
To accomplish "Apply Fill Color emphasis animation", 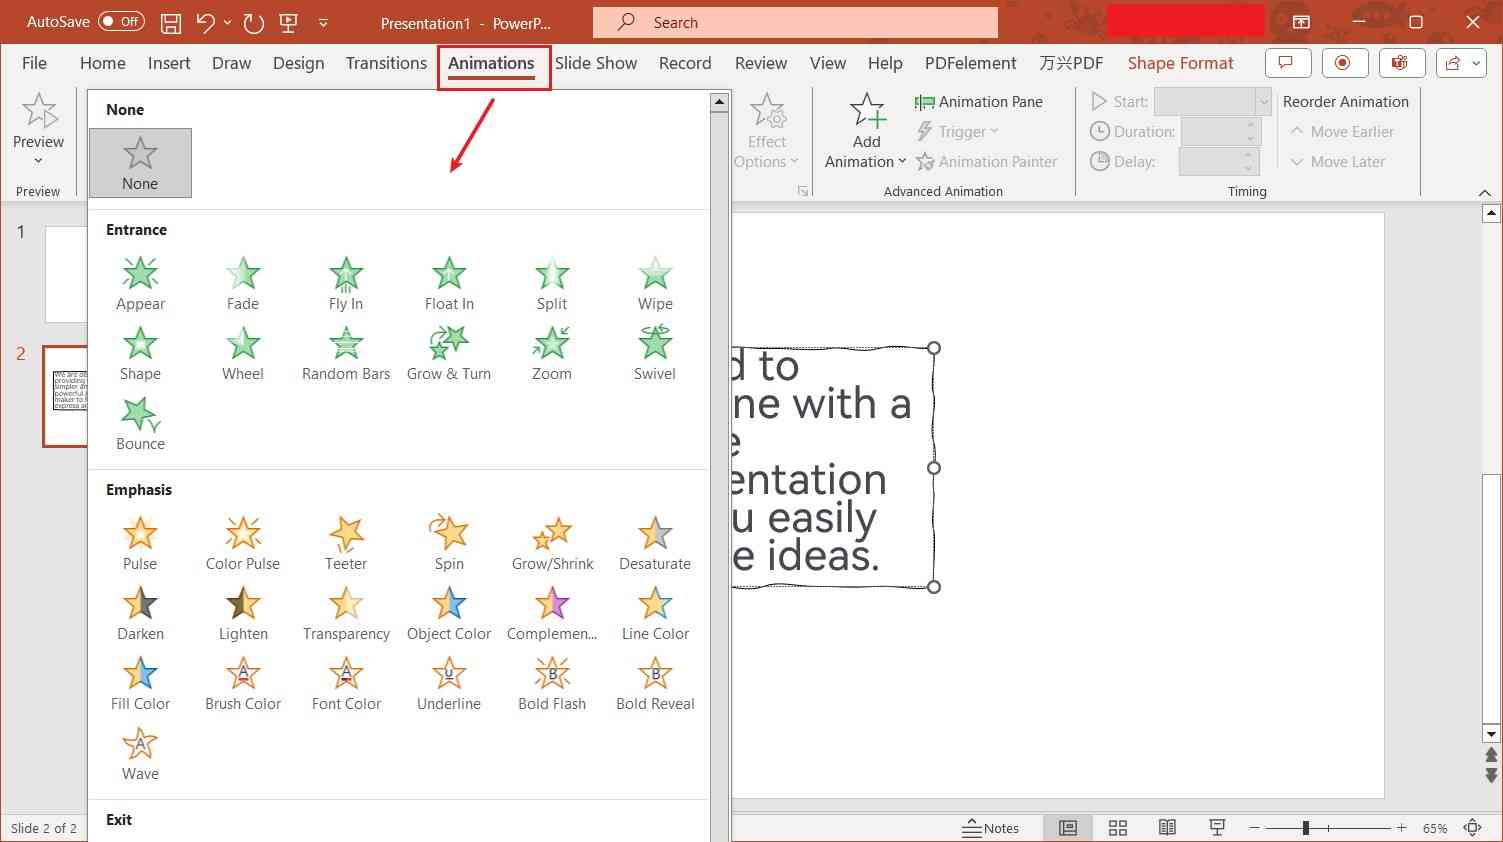I will [x=140, y=684].
